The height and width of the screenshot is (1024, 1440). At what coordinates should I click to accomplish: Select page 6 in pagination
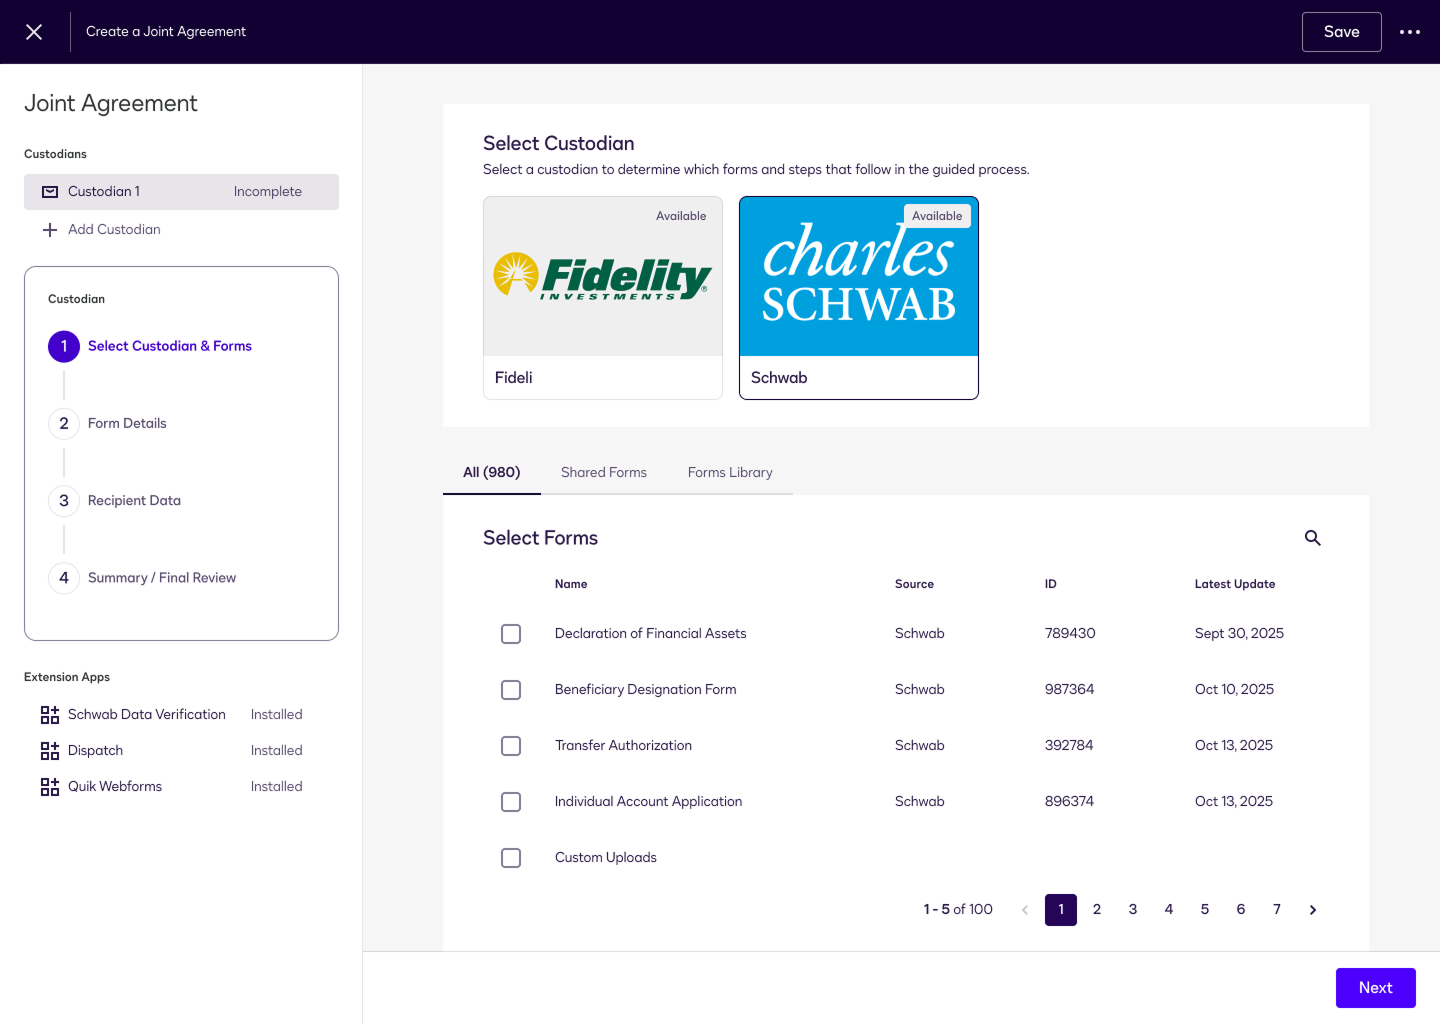coord(1241,910)
